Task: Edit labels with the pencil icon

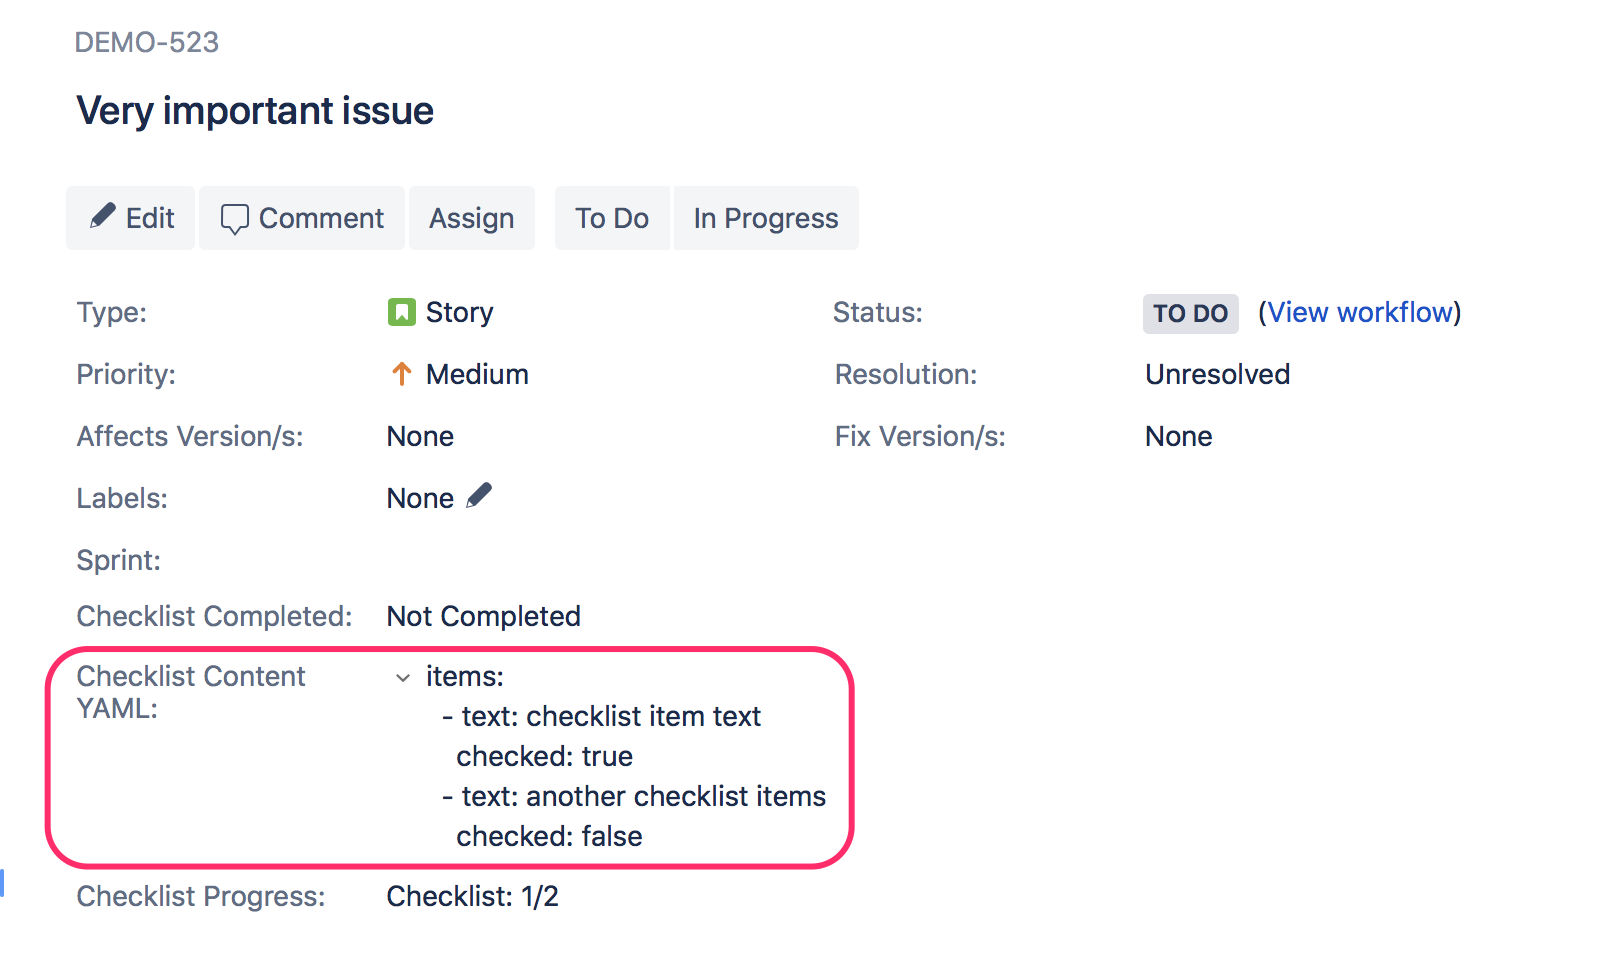Action: point(480,496)
